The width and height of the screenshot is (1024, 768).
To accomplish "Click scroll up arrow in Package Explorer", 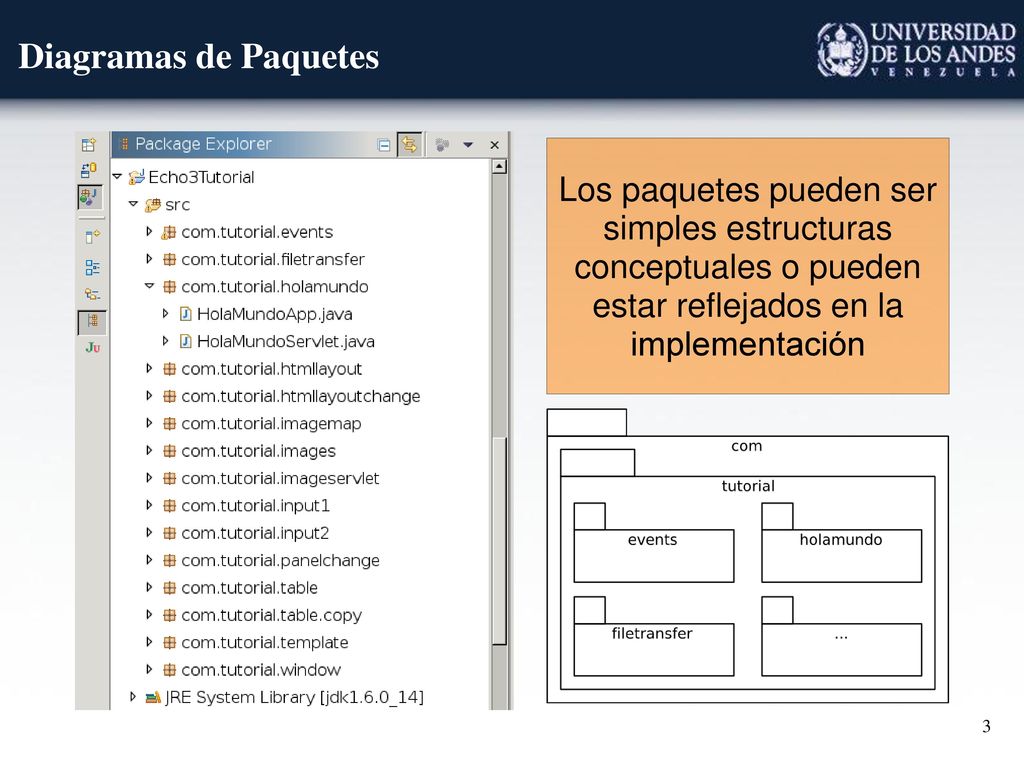I will click(x=499, y=167).
